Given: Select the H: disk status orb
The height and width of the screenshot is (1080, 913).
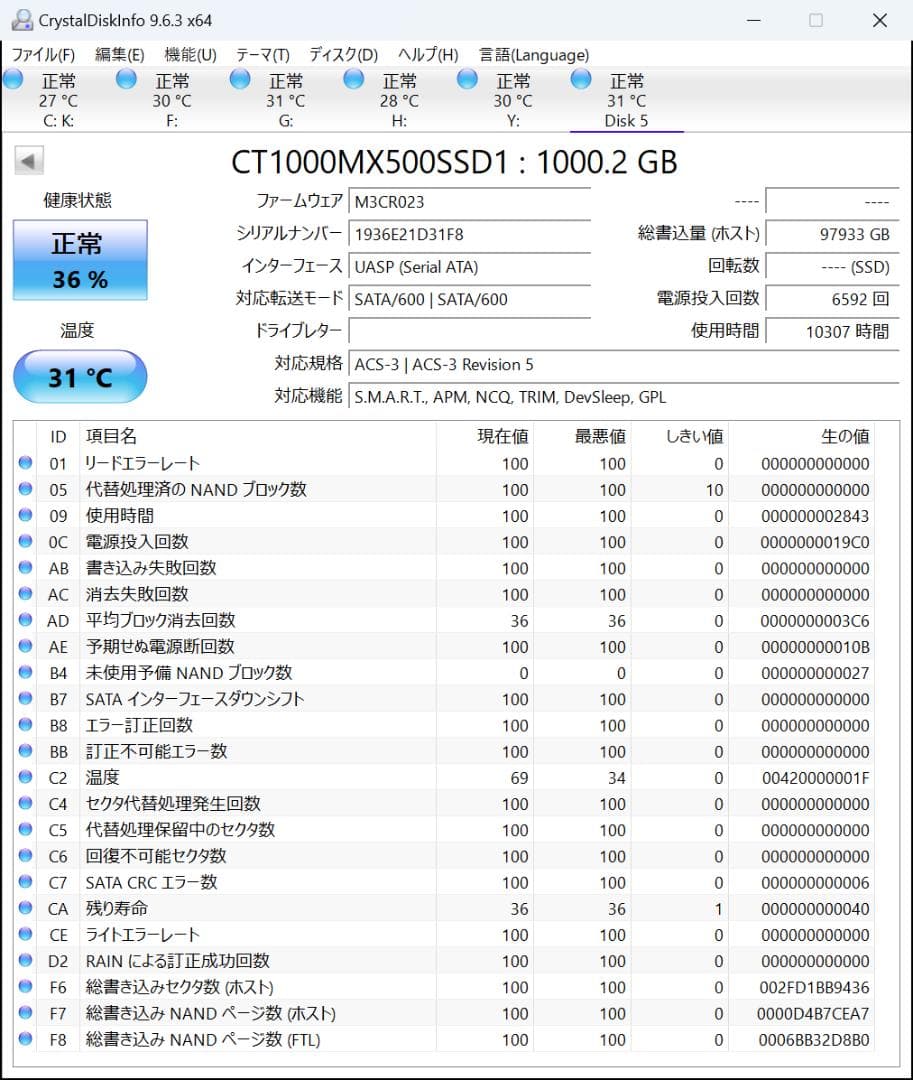Looking at the screenshot, I should click(x=353, y=79).
